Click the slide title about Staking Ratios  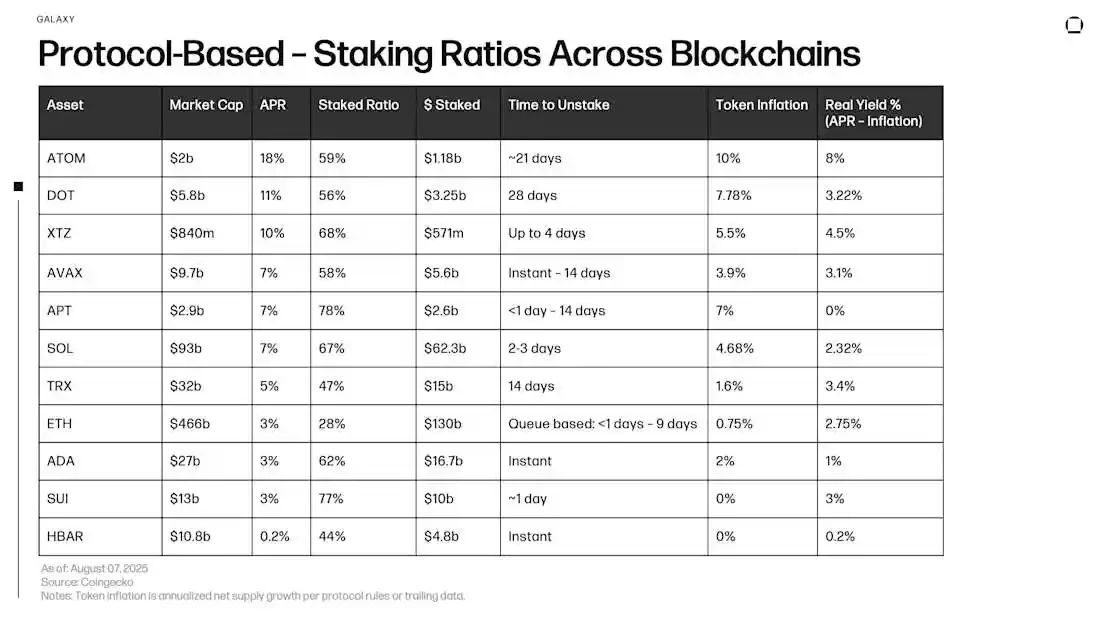[449, 54]
